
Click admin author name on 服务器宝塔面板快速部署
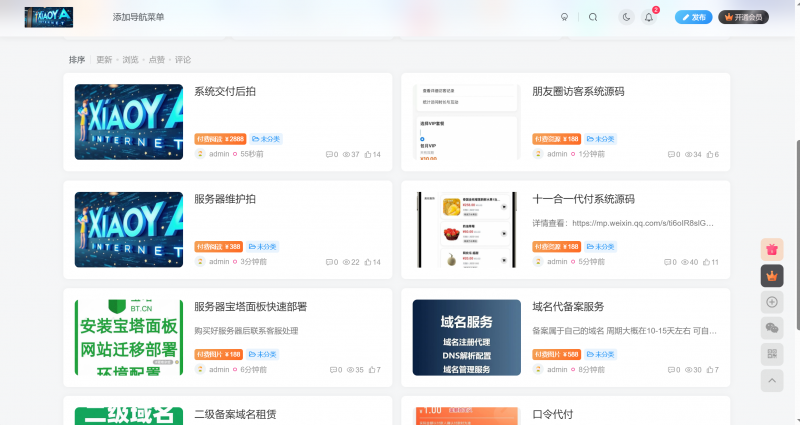coord(219,369)
